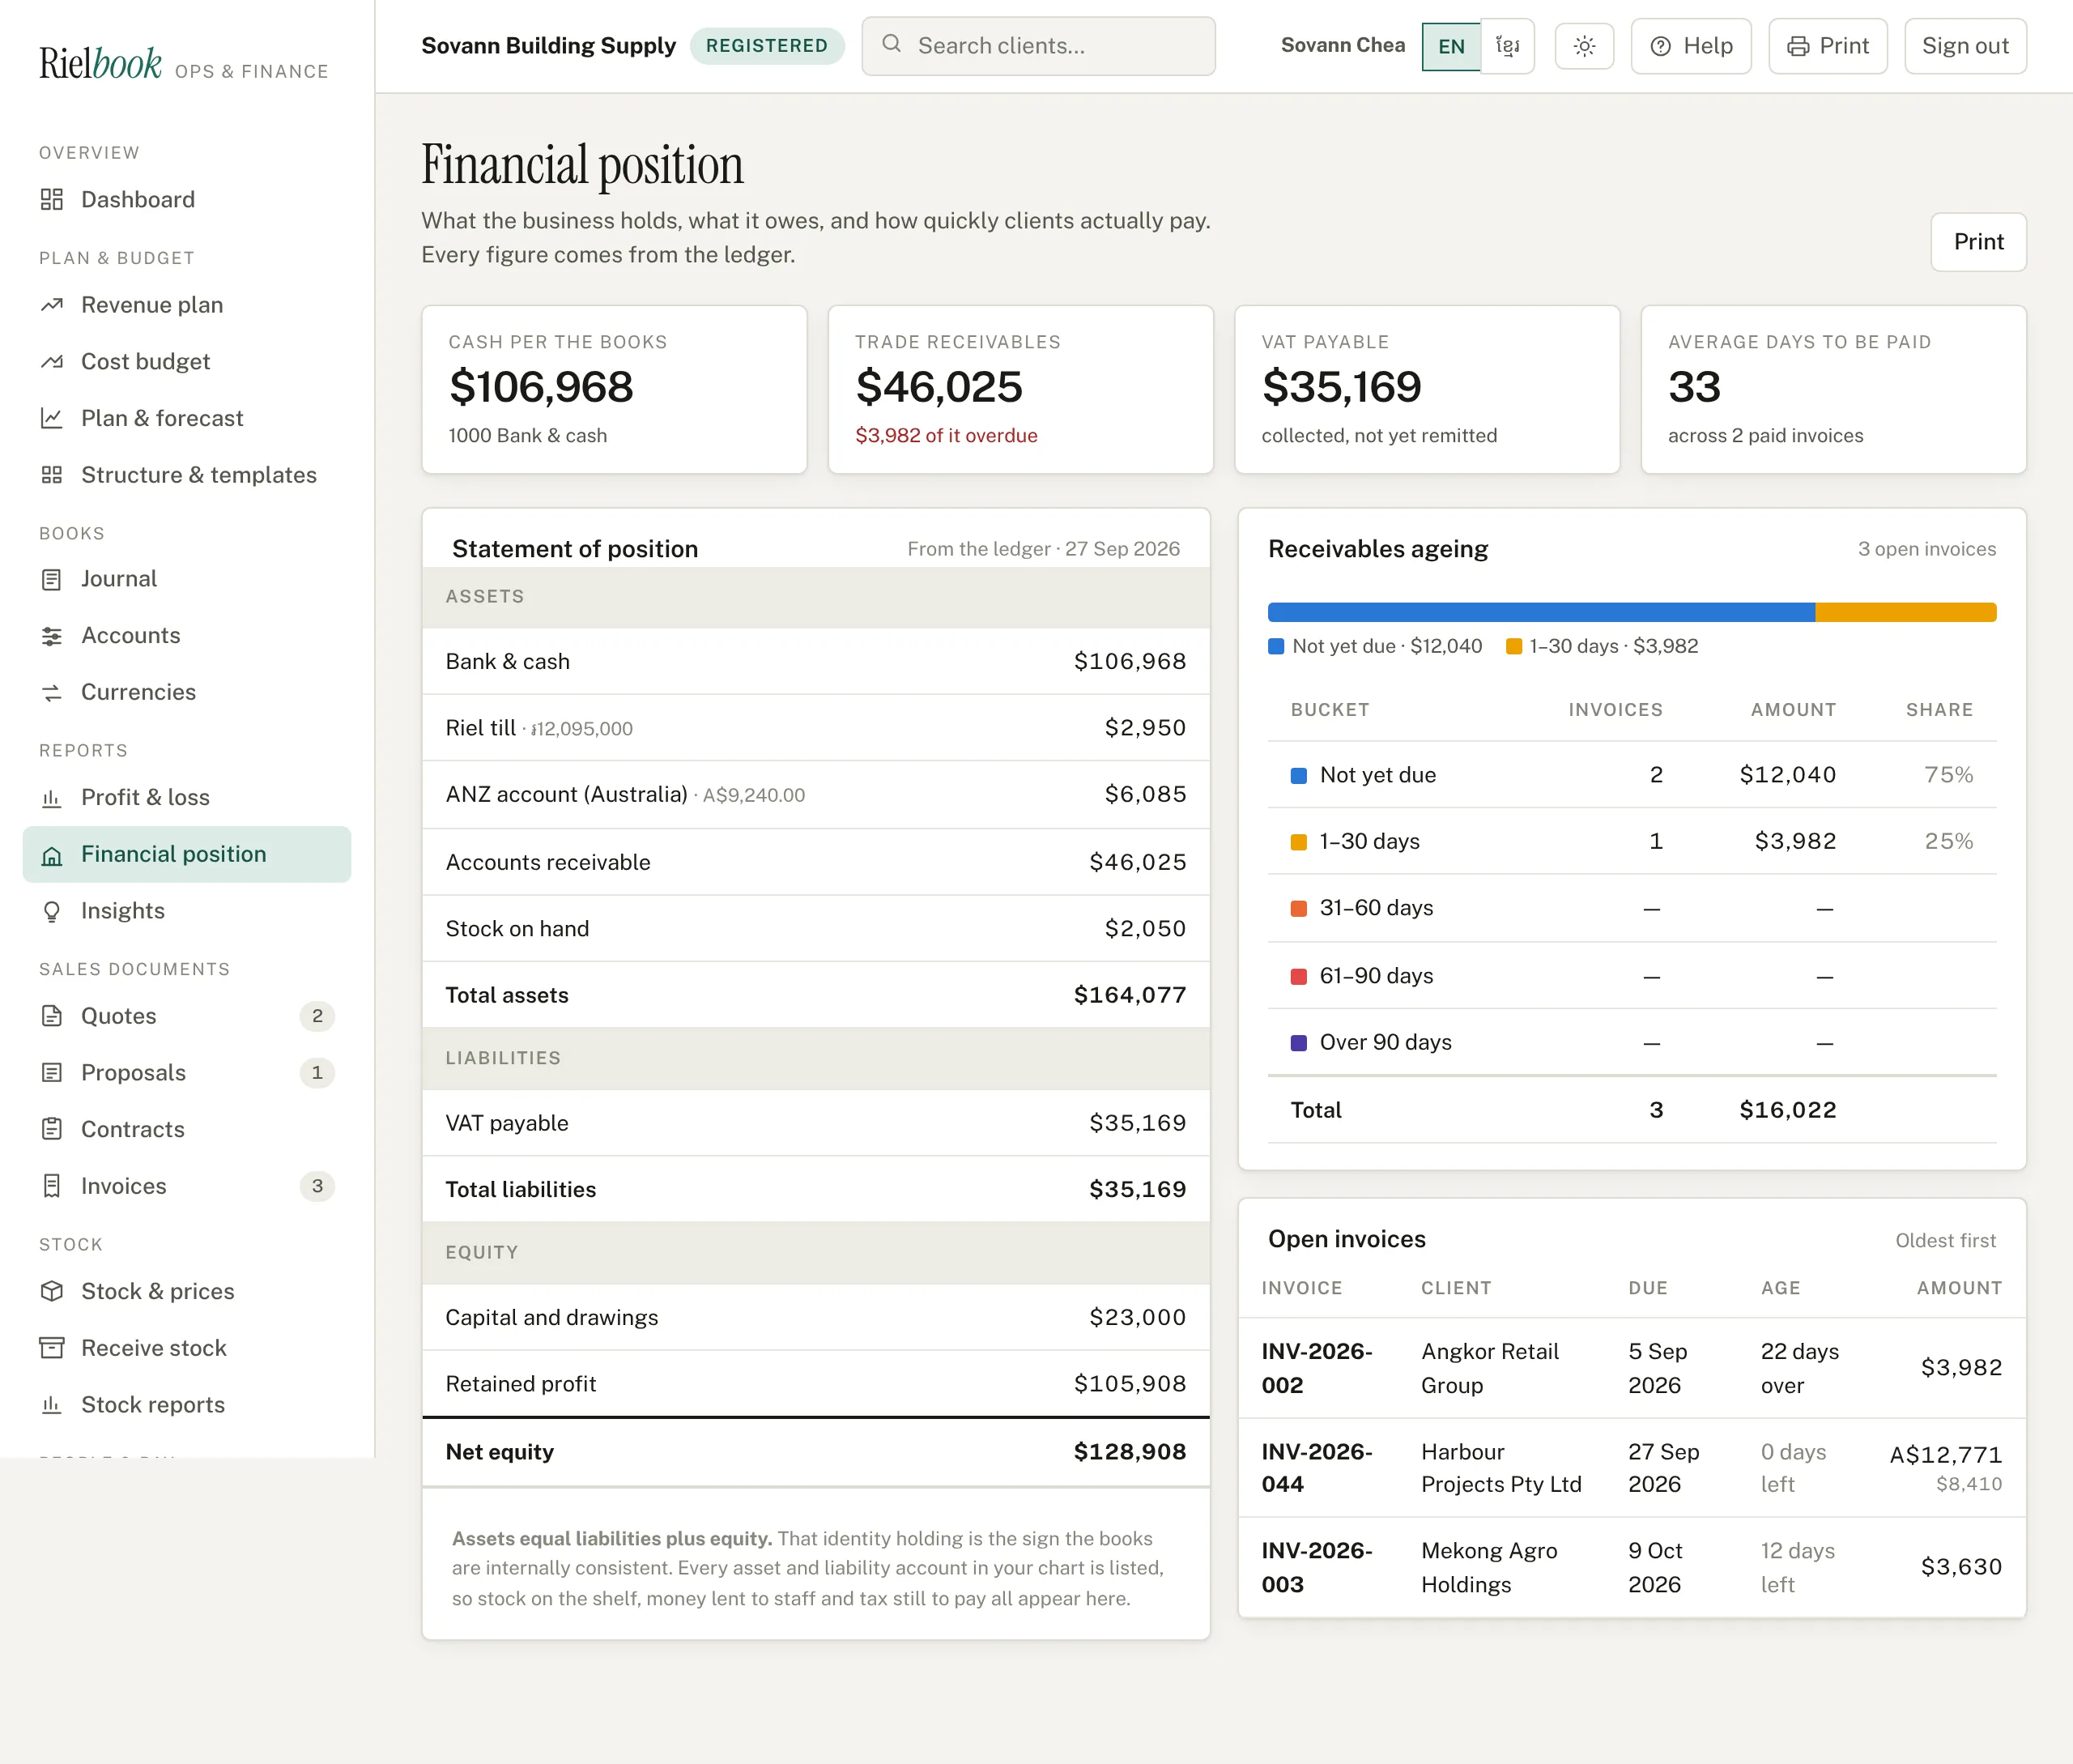
Task: Click the Plan & forecast line-chart icon
Action: pyautogui.click(x=52, y=418)
